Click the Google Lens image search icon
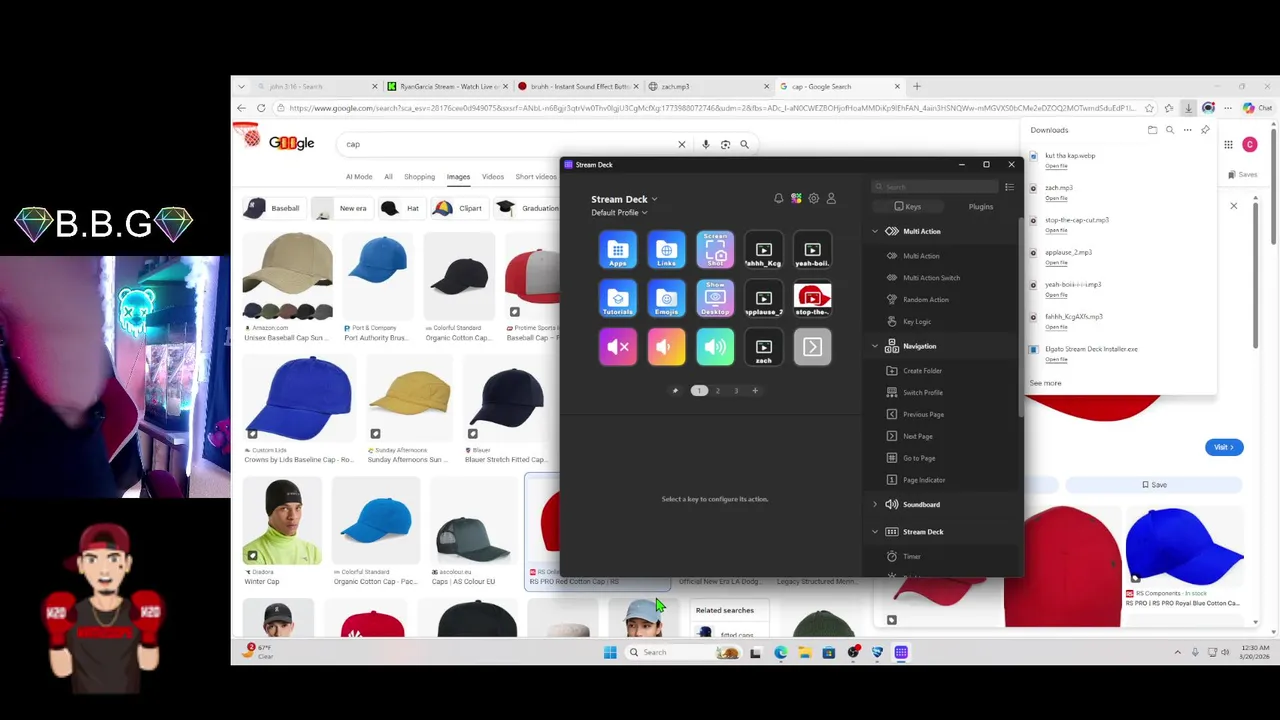1280x720 pixels. (x=725, y=144)
